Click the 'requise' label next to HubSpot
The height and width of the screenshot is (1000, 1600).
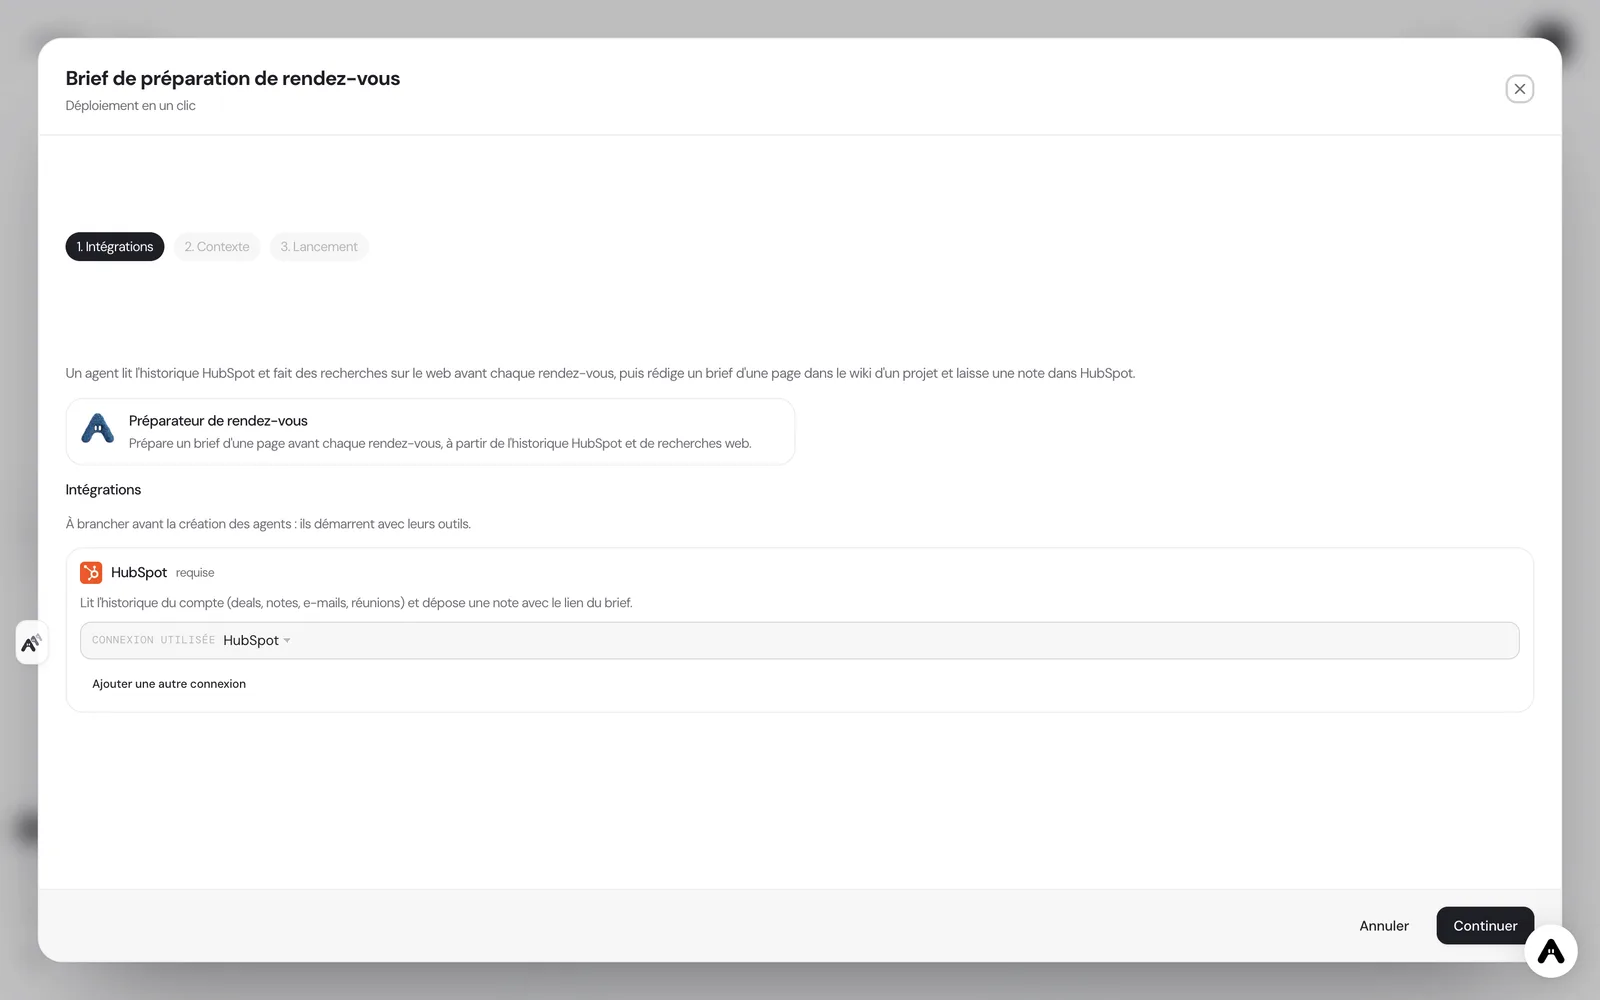pos(195,573)
